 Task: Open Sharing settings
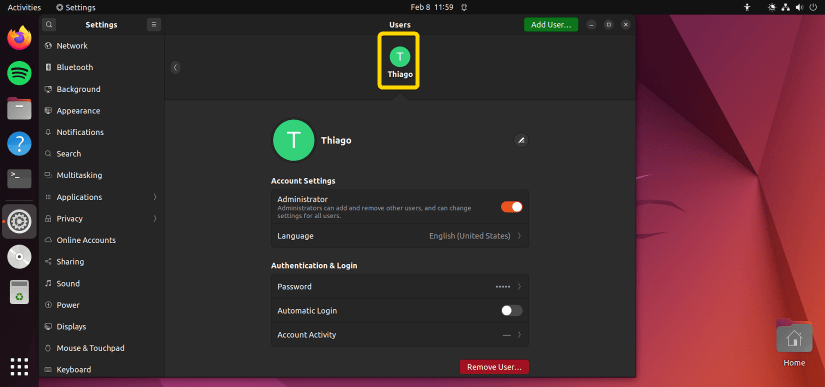pos(102,262)
